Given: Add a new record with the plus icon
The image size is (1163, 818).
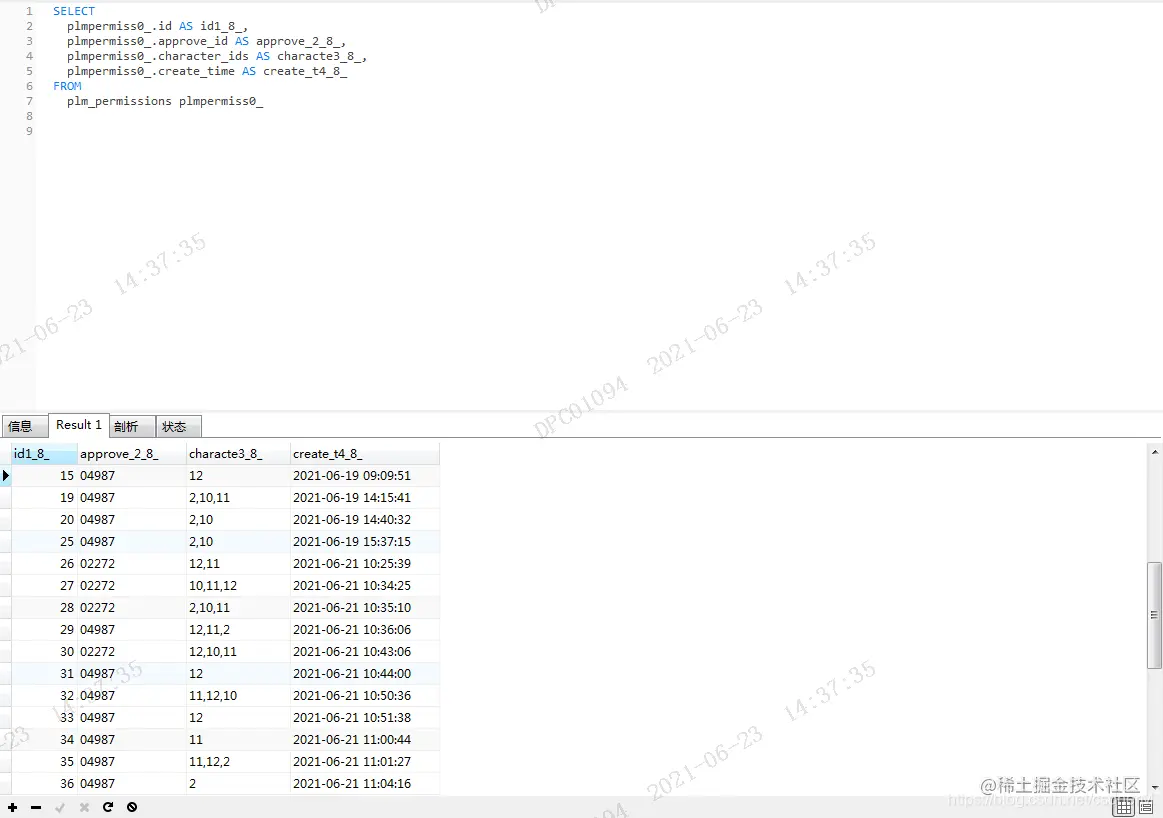Looking at the screenshot, I should pyautogui.click(x=13, y=807).
